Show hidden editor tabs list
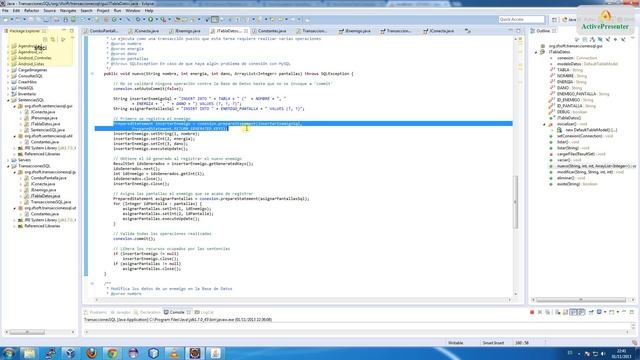The image size is (640, 360). coord(468,31)
